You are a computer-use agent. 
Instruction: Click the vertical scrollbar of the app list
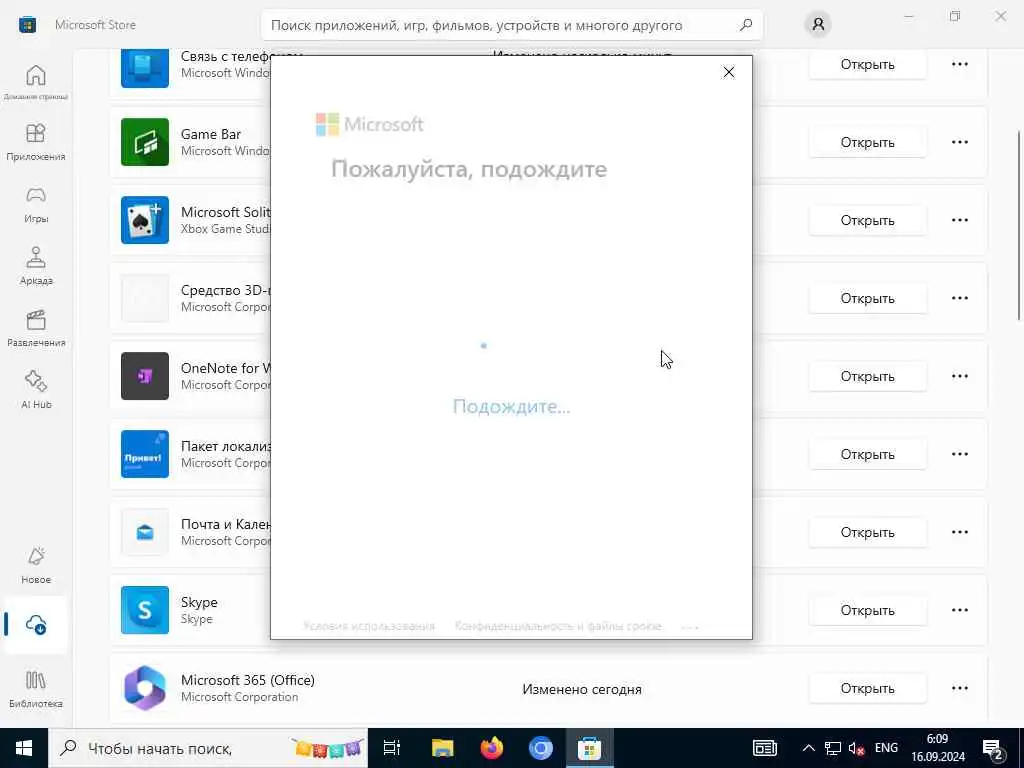pyautogui.click(x=1019, y=225)
